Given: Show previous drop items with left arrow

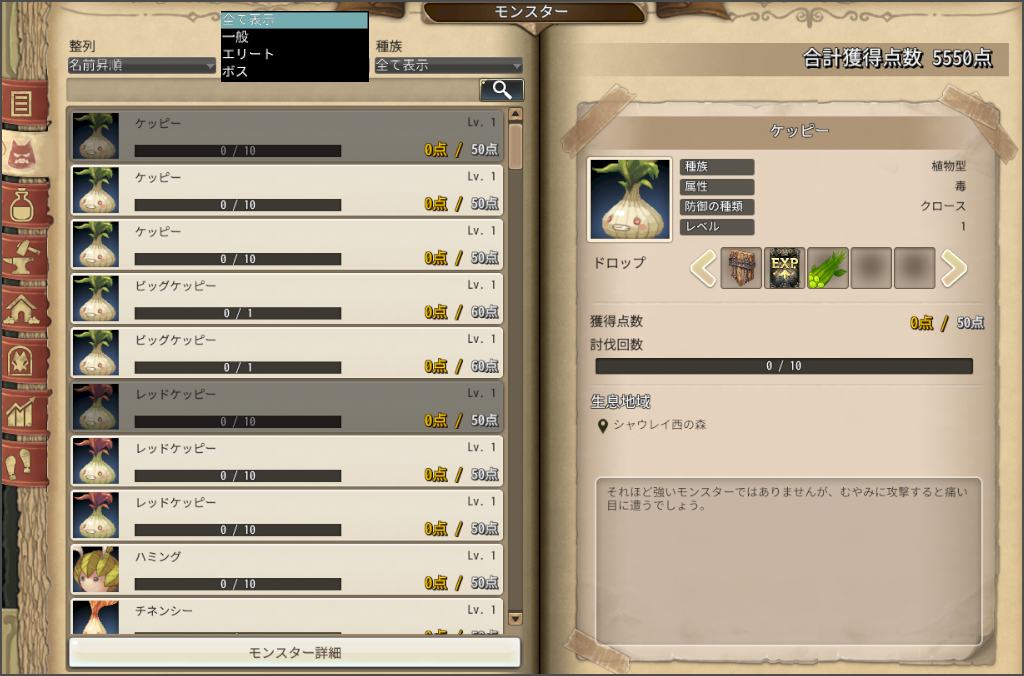Looking at the screenshot, I should tap(703, 268).
